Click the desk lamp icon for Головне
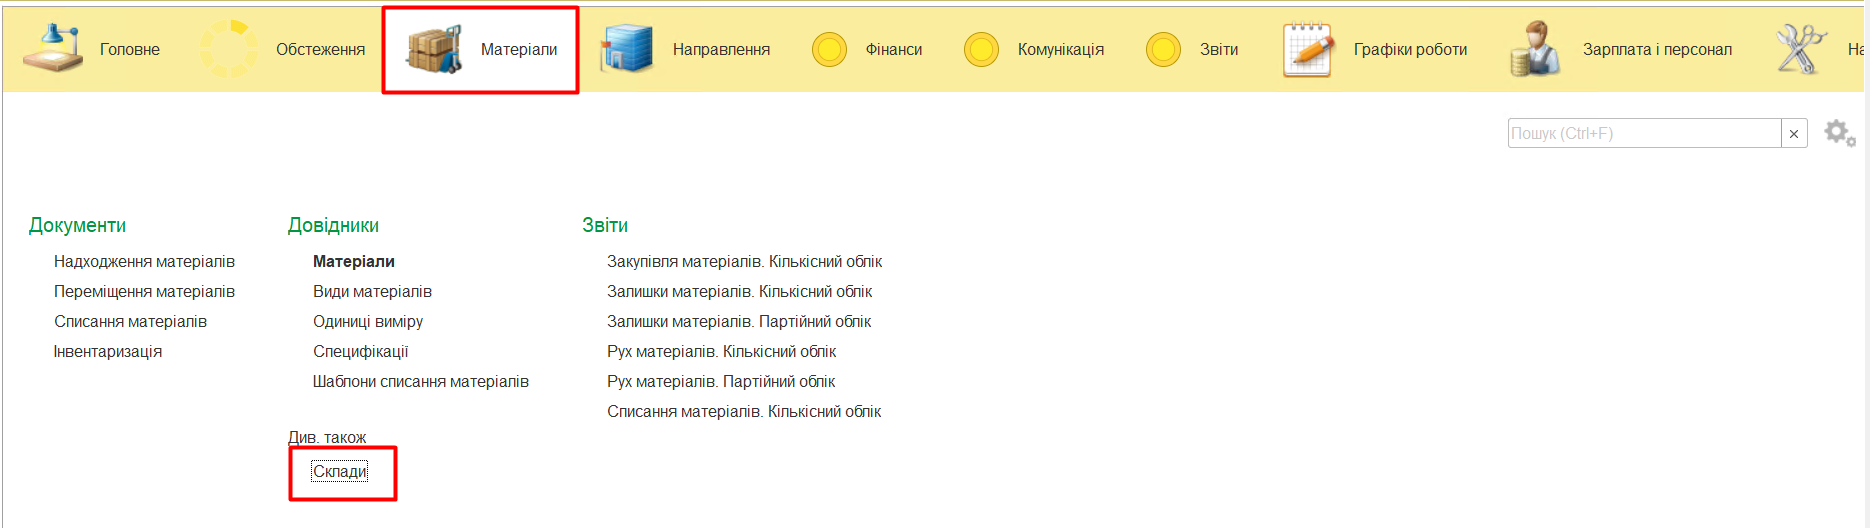The image size is (1870, 528). click(53, 49)
